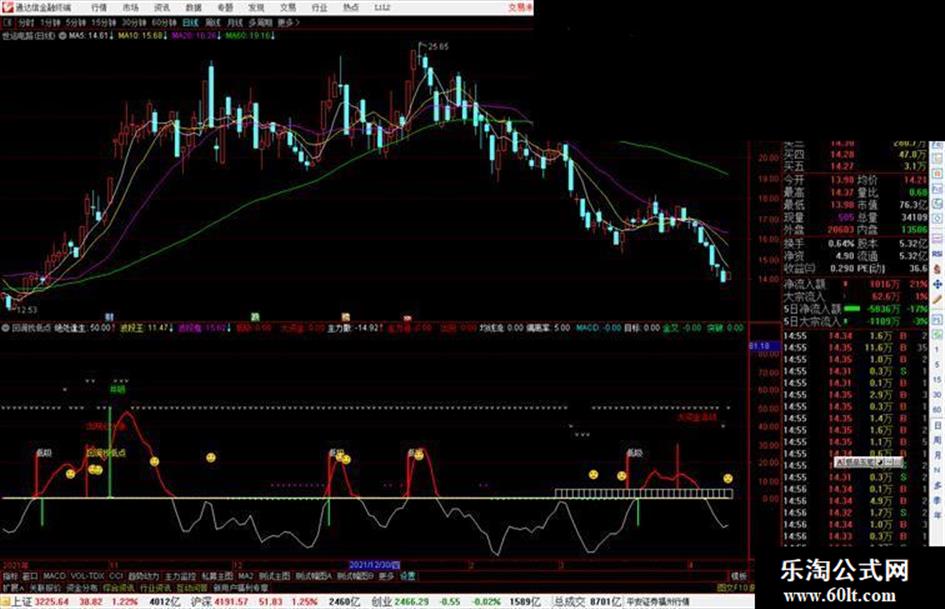Click the 12.53 low price label

pyautogui.click(x=27, y=310)
